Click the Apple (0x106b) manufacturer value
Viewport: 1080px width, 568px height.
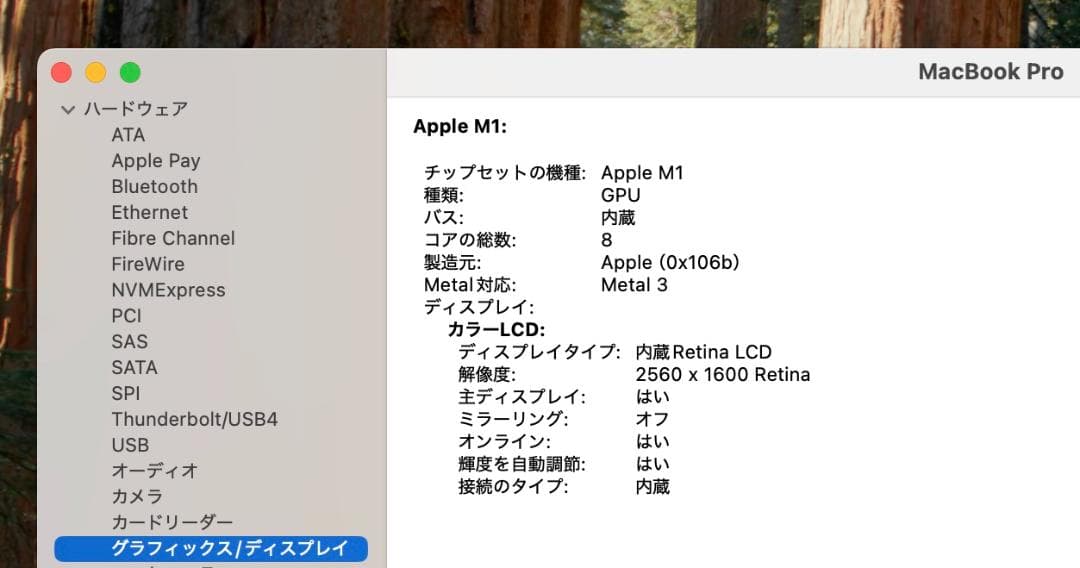pyautogui.click(x=670, y=262)
